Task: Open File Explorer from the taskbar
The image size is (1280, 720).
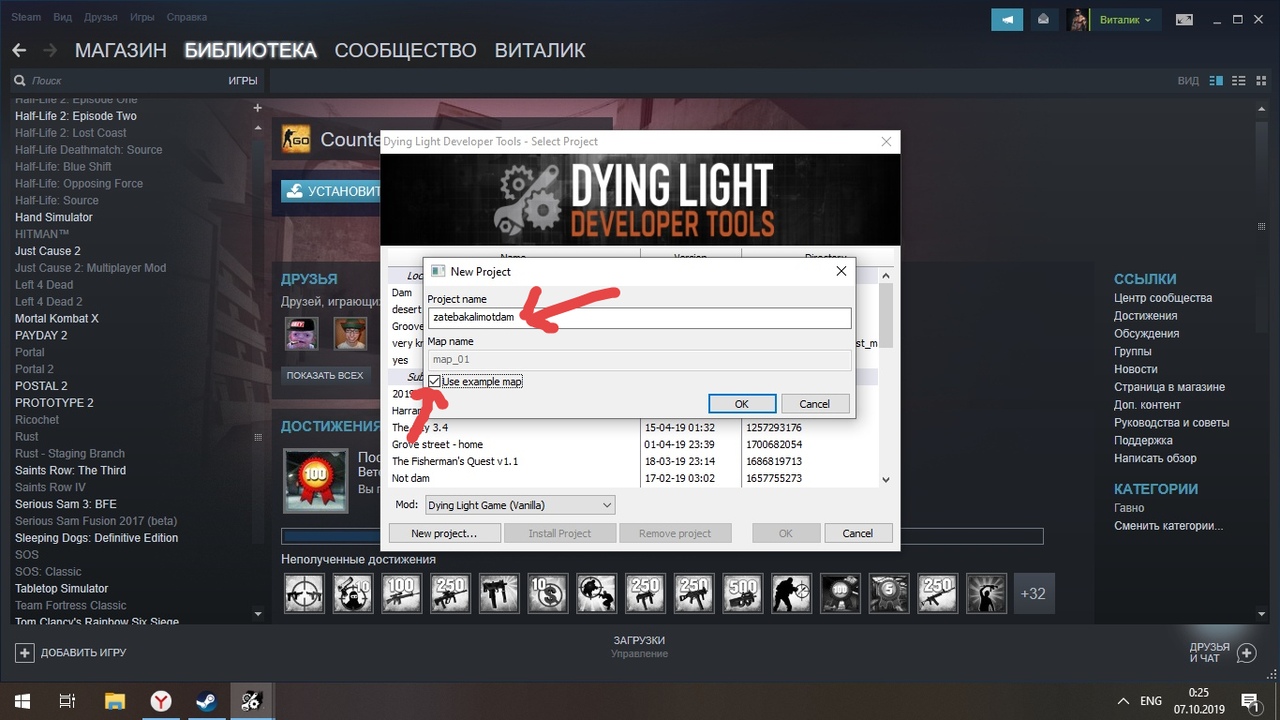Action: 114,701
